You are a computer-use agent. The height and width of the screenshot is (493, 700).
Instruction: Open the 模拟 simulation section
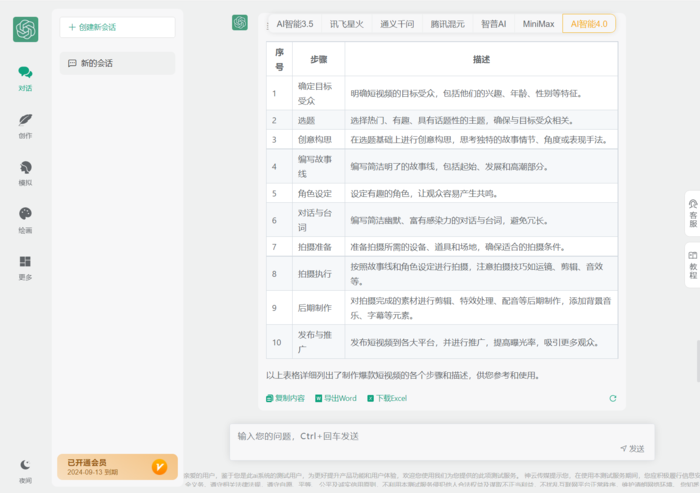tap(25, 172)
